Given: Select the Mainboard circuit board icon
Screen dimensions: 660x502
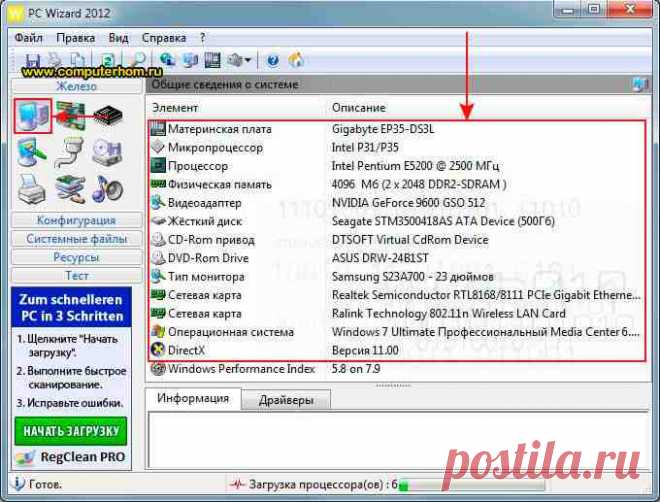Looking at the screenshot, I should [x=70, y=115].
